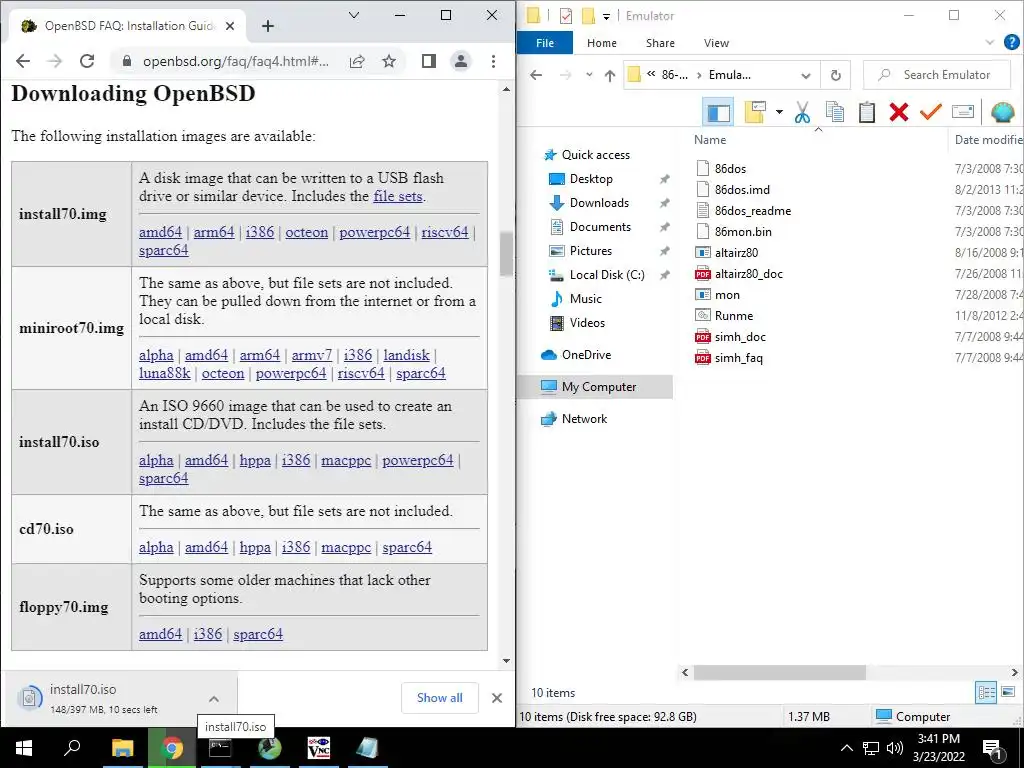Switch to large icons view in Explorer
The image size is (1024, 768).
coord(1008,692)
